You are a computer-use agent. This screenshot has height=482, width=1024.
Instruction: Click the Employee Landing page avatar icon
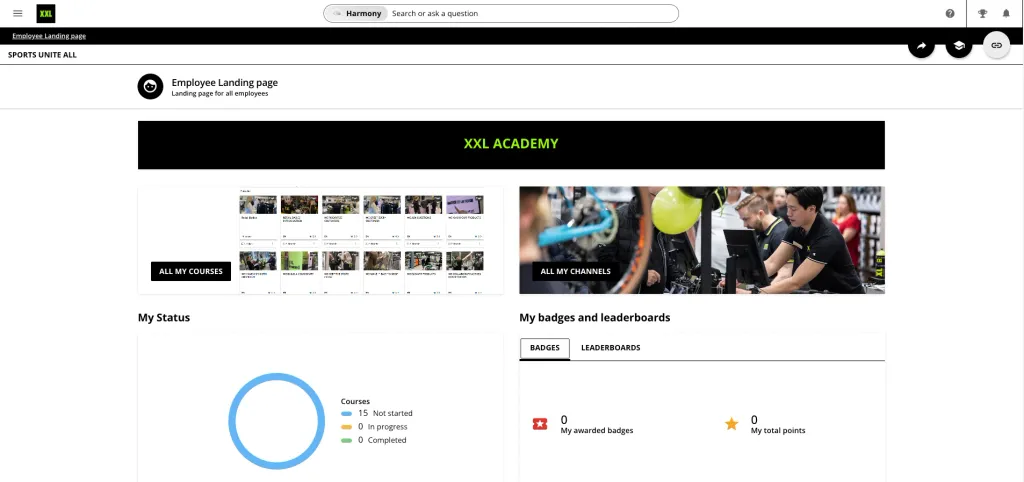point(150,87)
